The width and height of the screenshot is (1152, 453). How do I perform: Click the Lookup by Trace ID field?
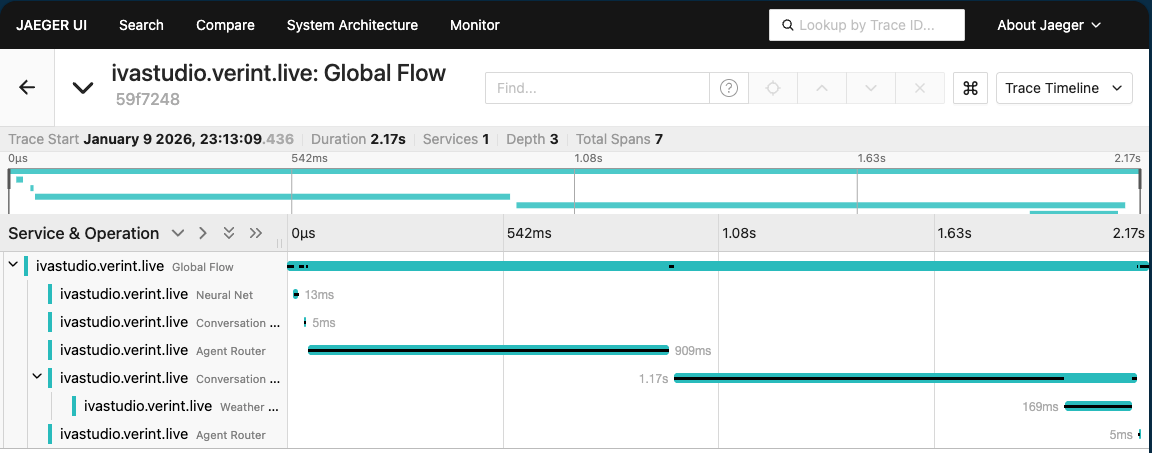click(x=866, y=25)
